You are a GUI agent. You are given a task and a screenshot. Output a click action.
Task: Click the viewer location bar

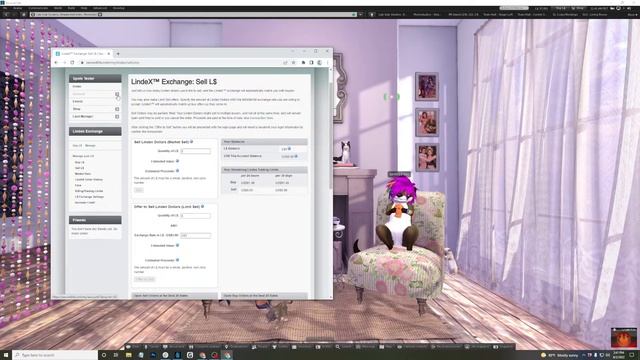click(x=192, y=15)
